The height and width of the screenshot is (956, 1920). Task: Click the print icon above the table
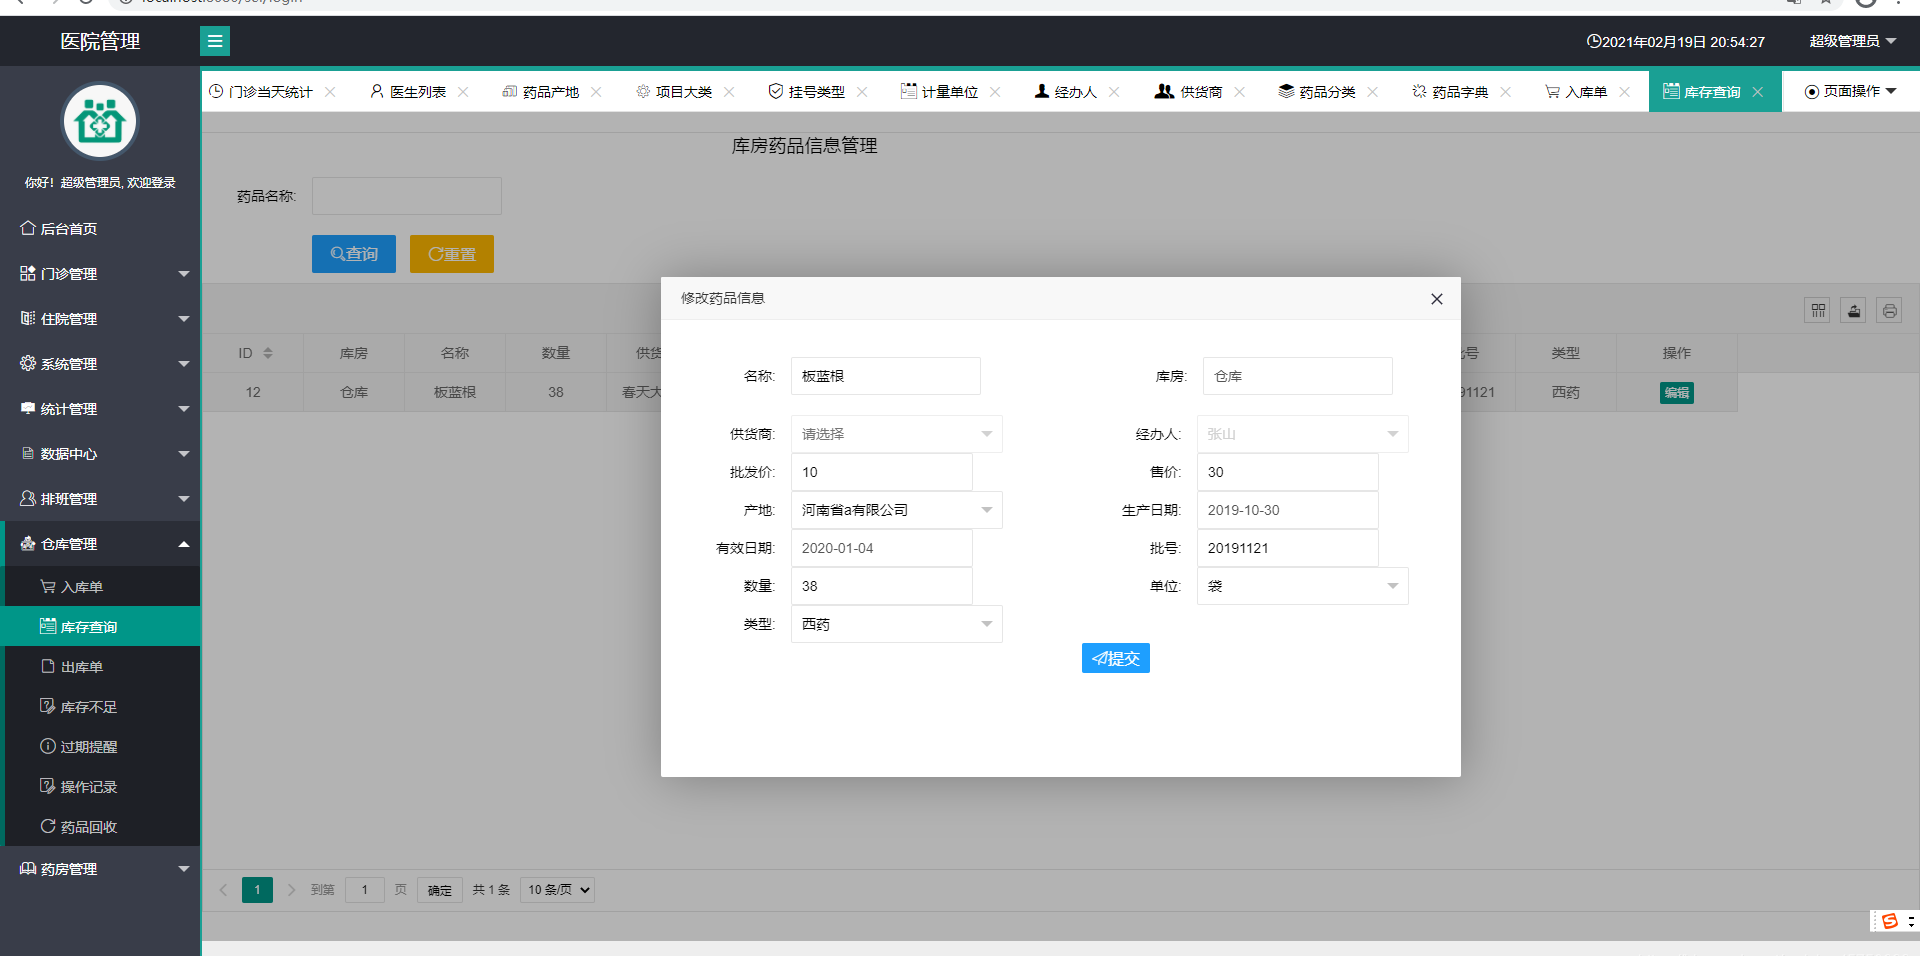pos(1889,310)
